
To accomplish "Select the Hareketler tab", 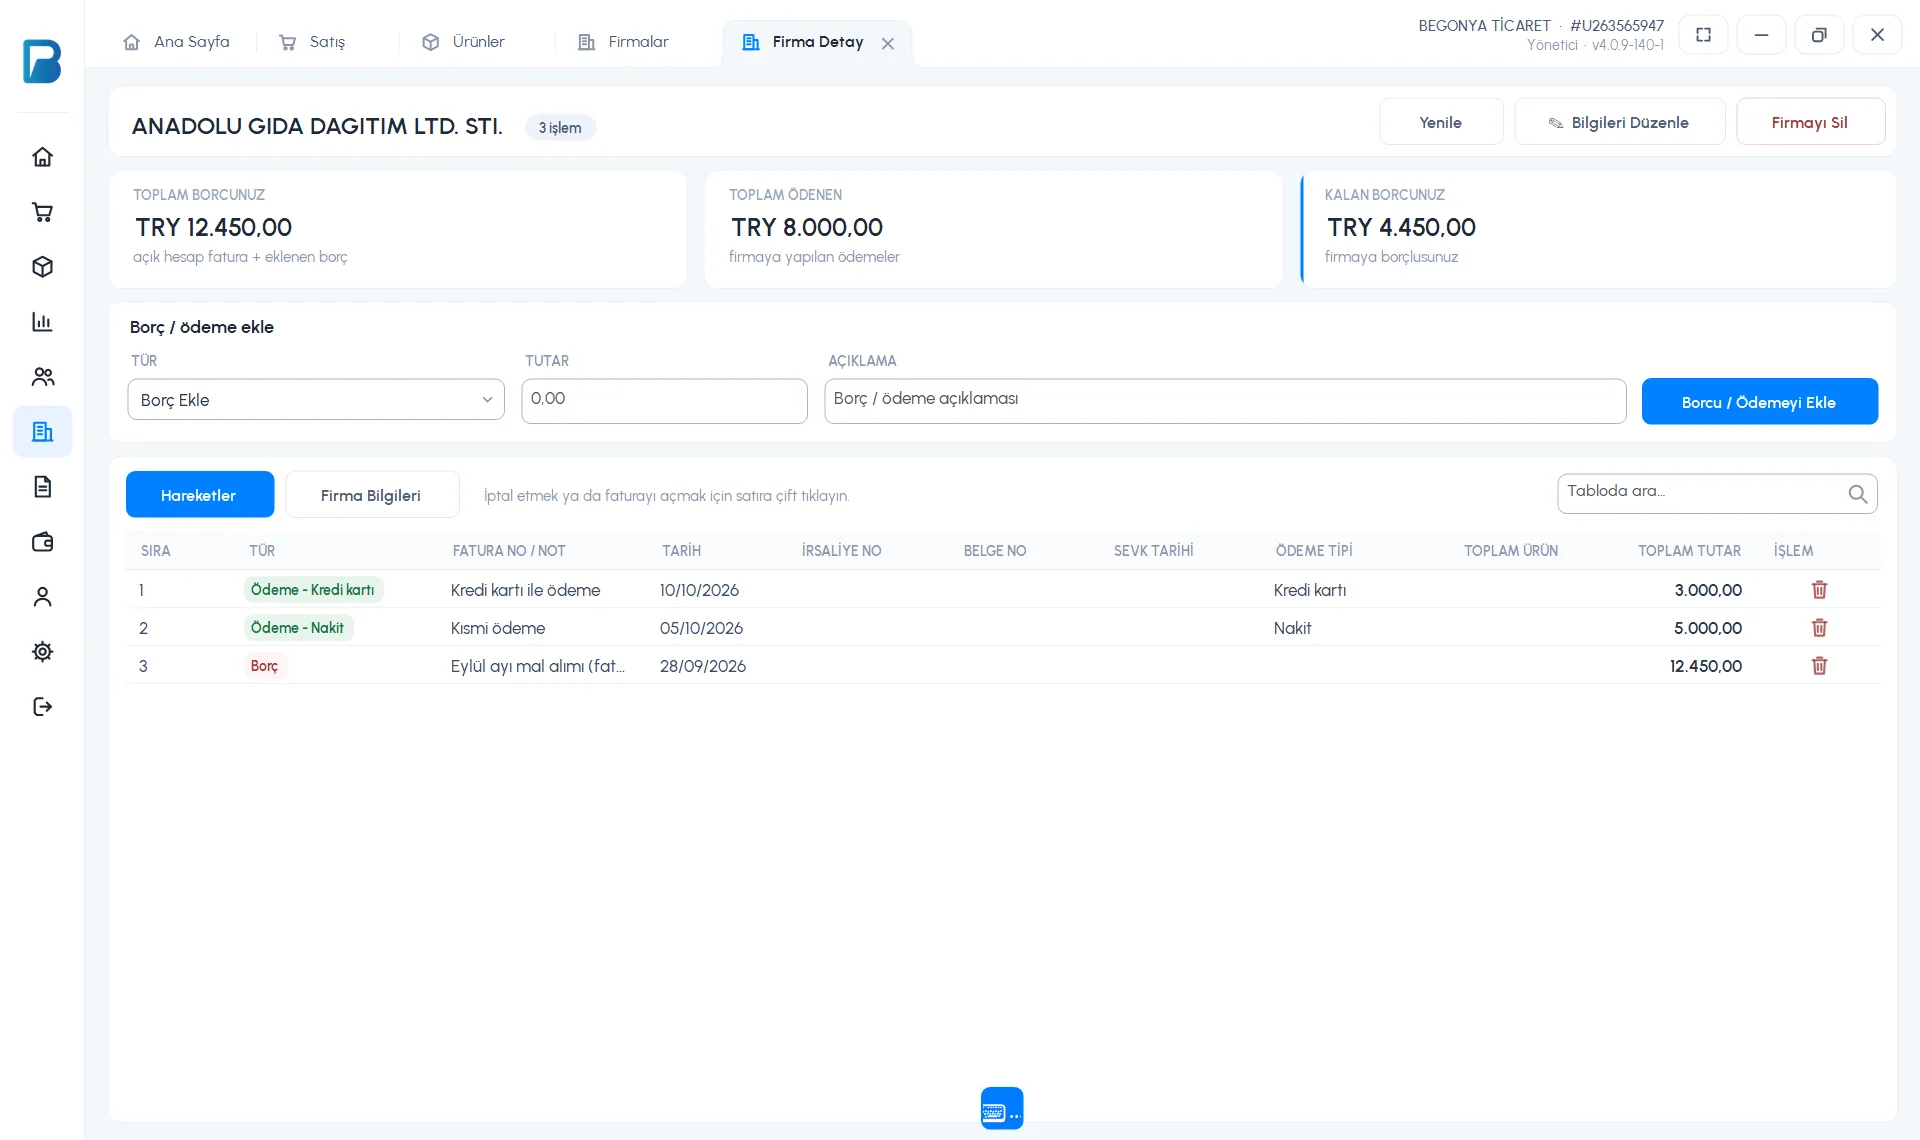I will tap(200, 495).
